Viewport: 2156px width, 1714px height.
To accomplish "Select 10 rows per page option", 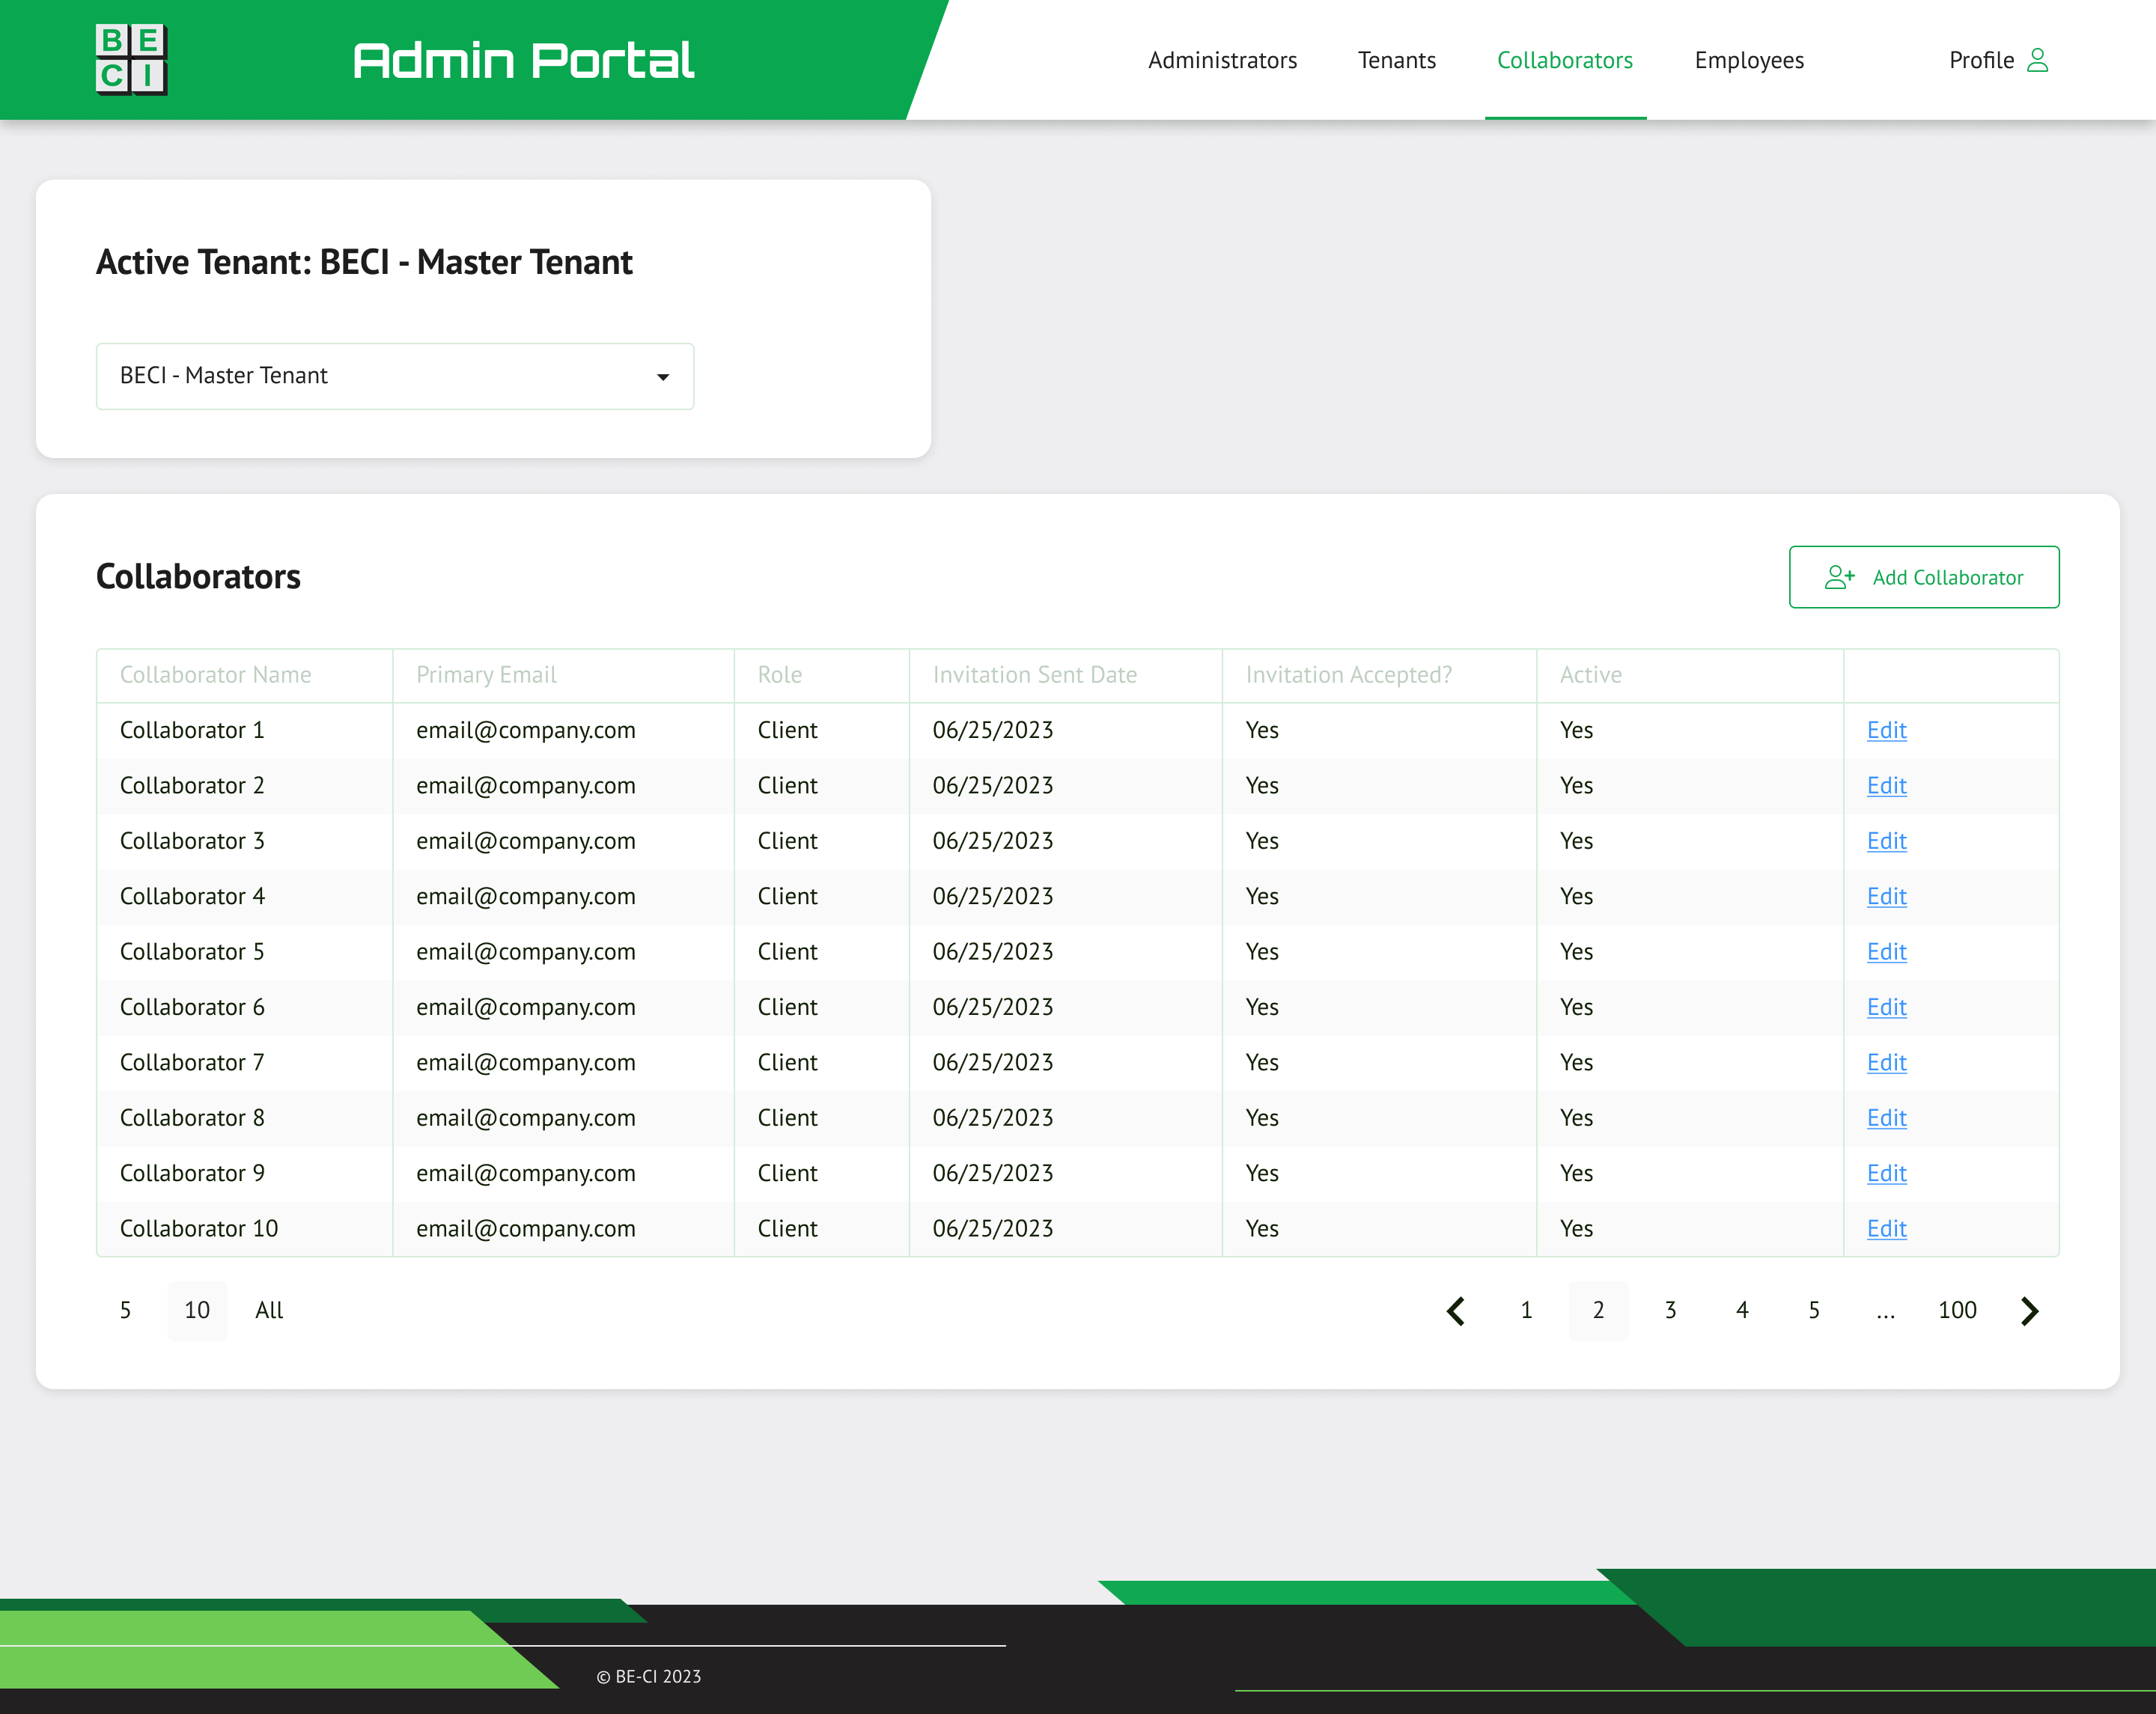I will (x=197, y=1310).
